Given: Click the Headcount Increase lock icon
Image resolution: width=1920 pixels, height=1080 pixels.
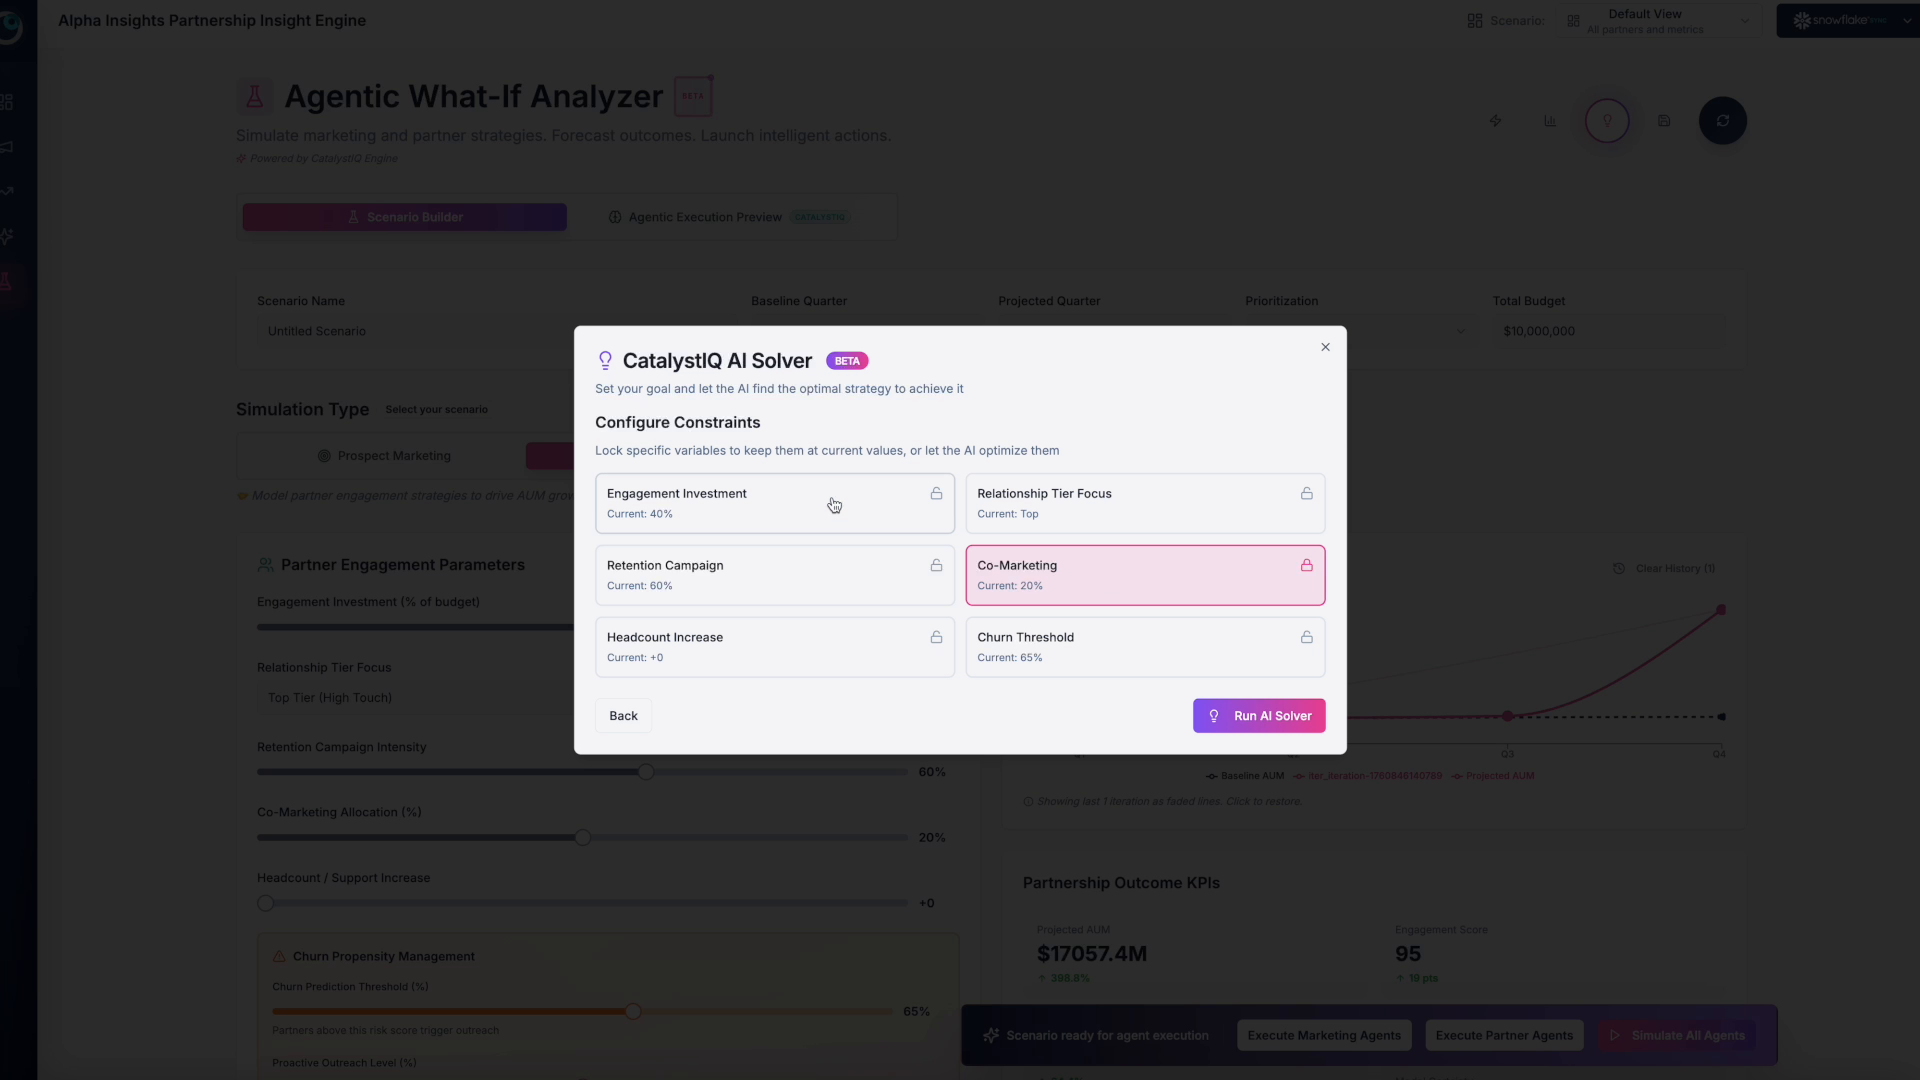Looking at the screenshot, I should point(936,637).
